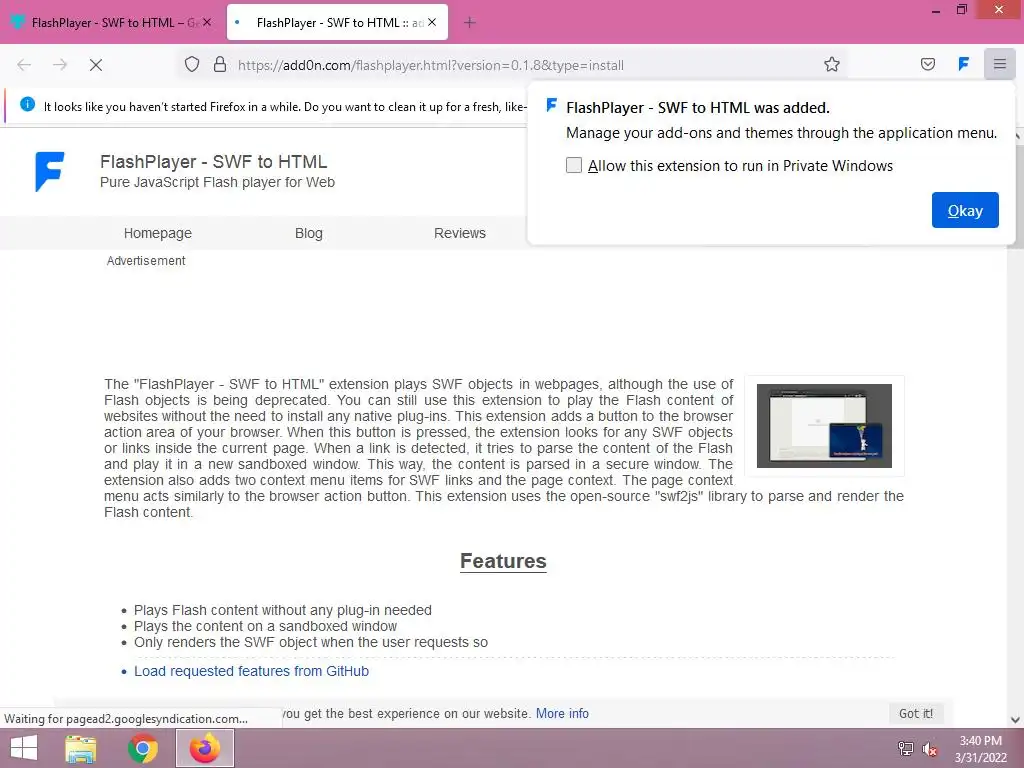Click the Firefox refresh notification text

[285, 106]
